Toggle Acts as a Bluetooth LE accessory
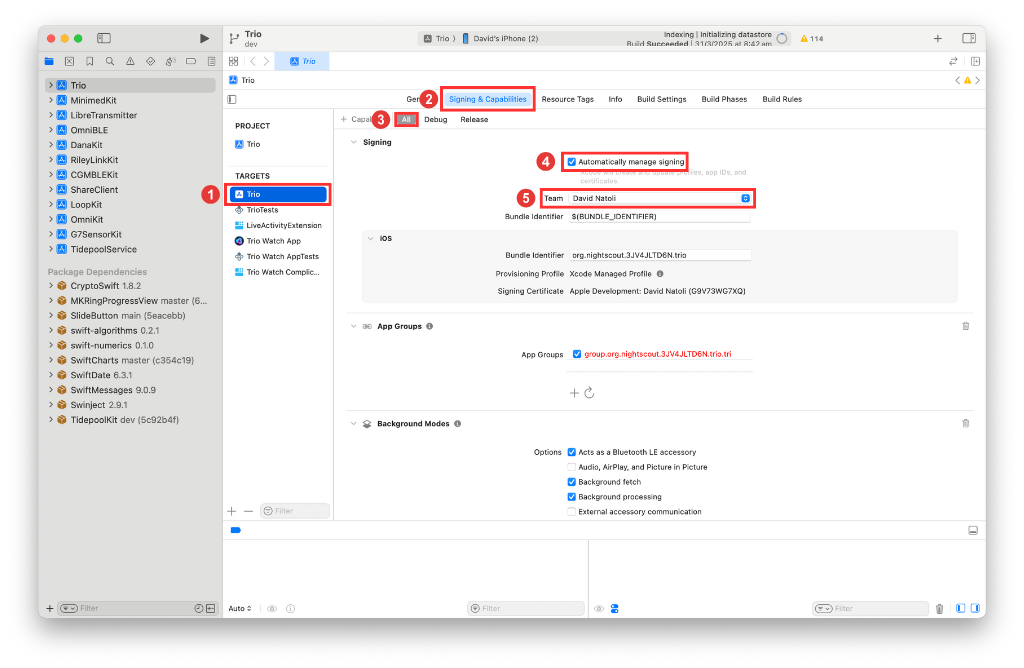 (571, 452)
